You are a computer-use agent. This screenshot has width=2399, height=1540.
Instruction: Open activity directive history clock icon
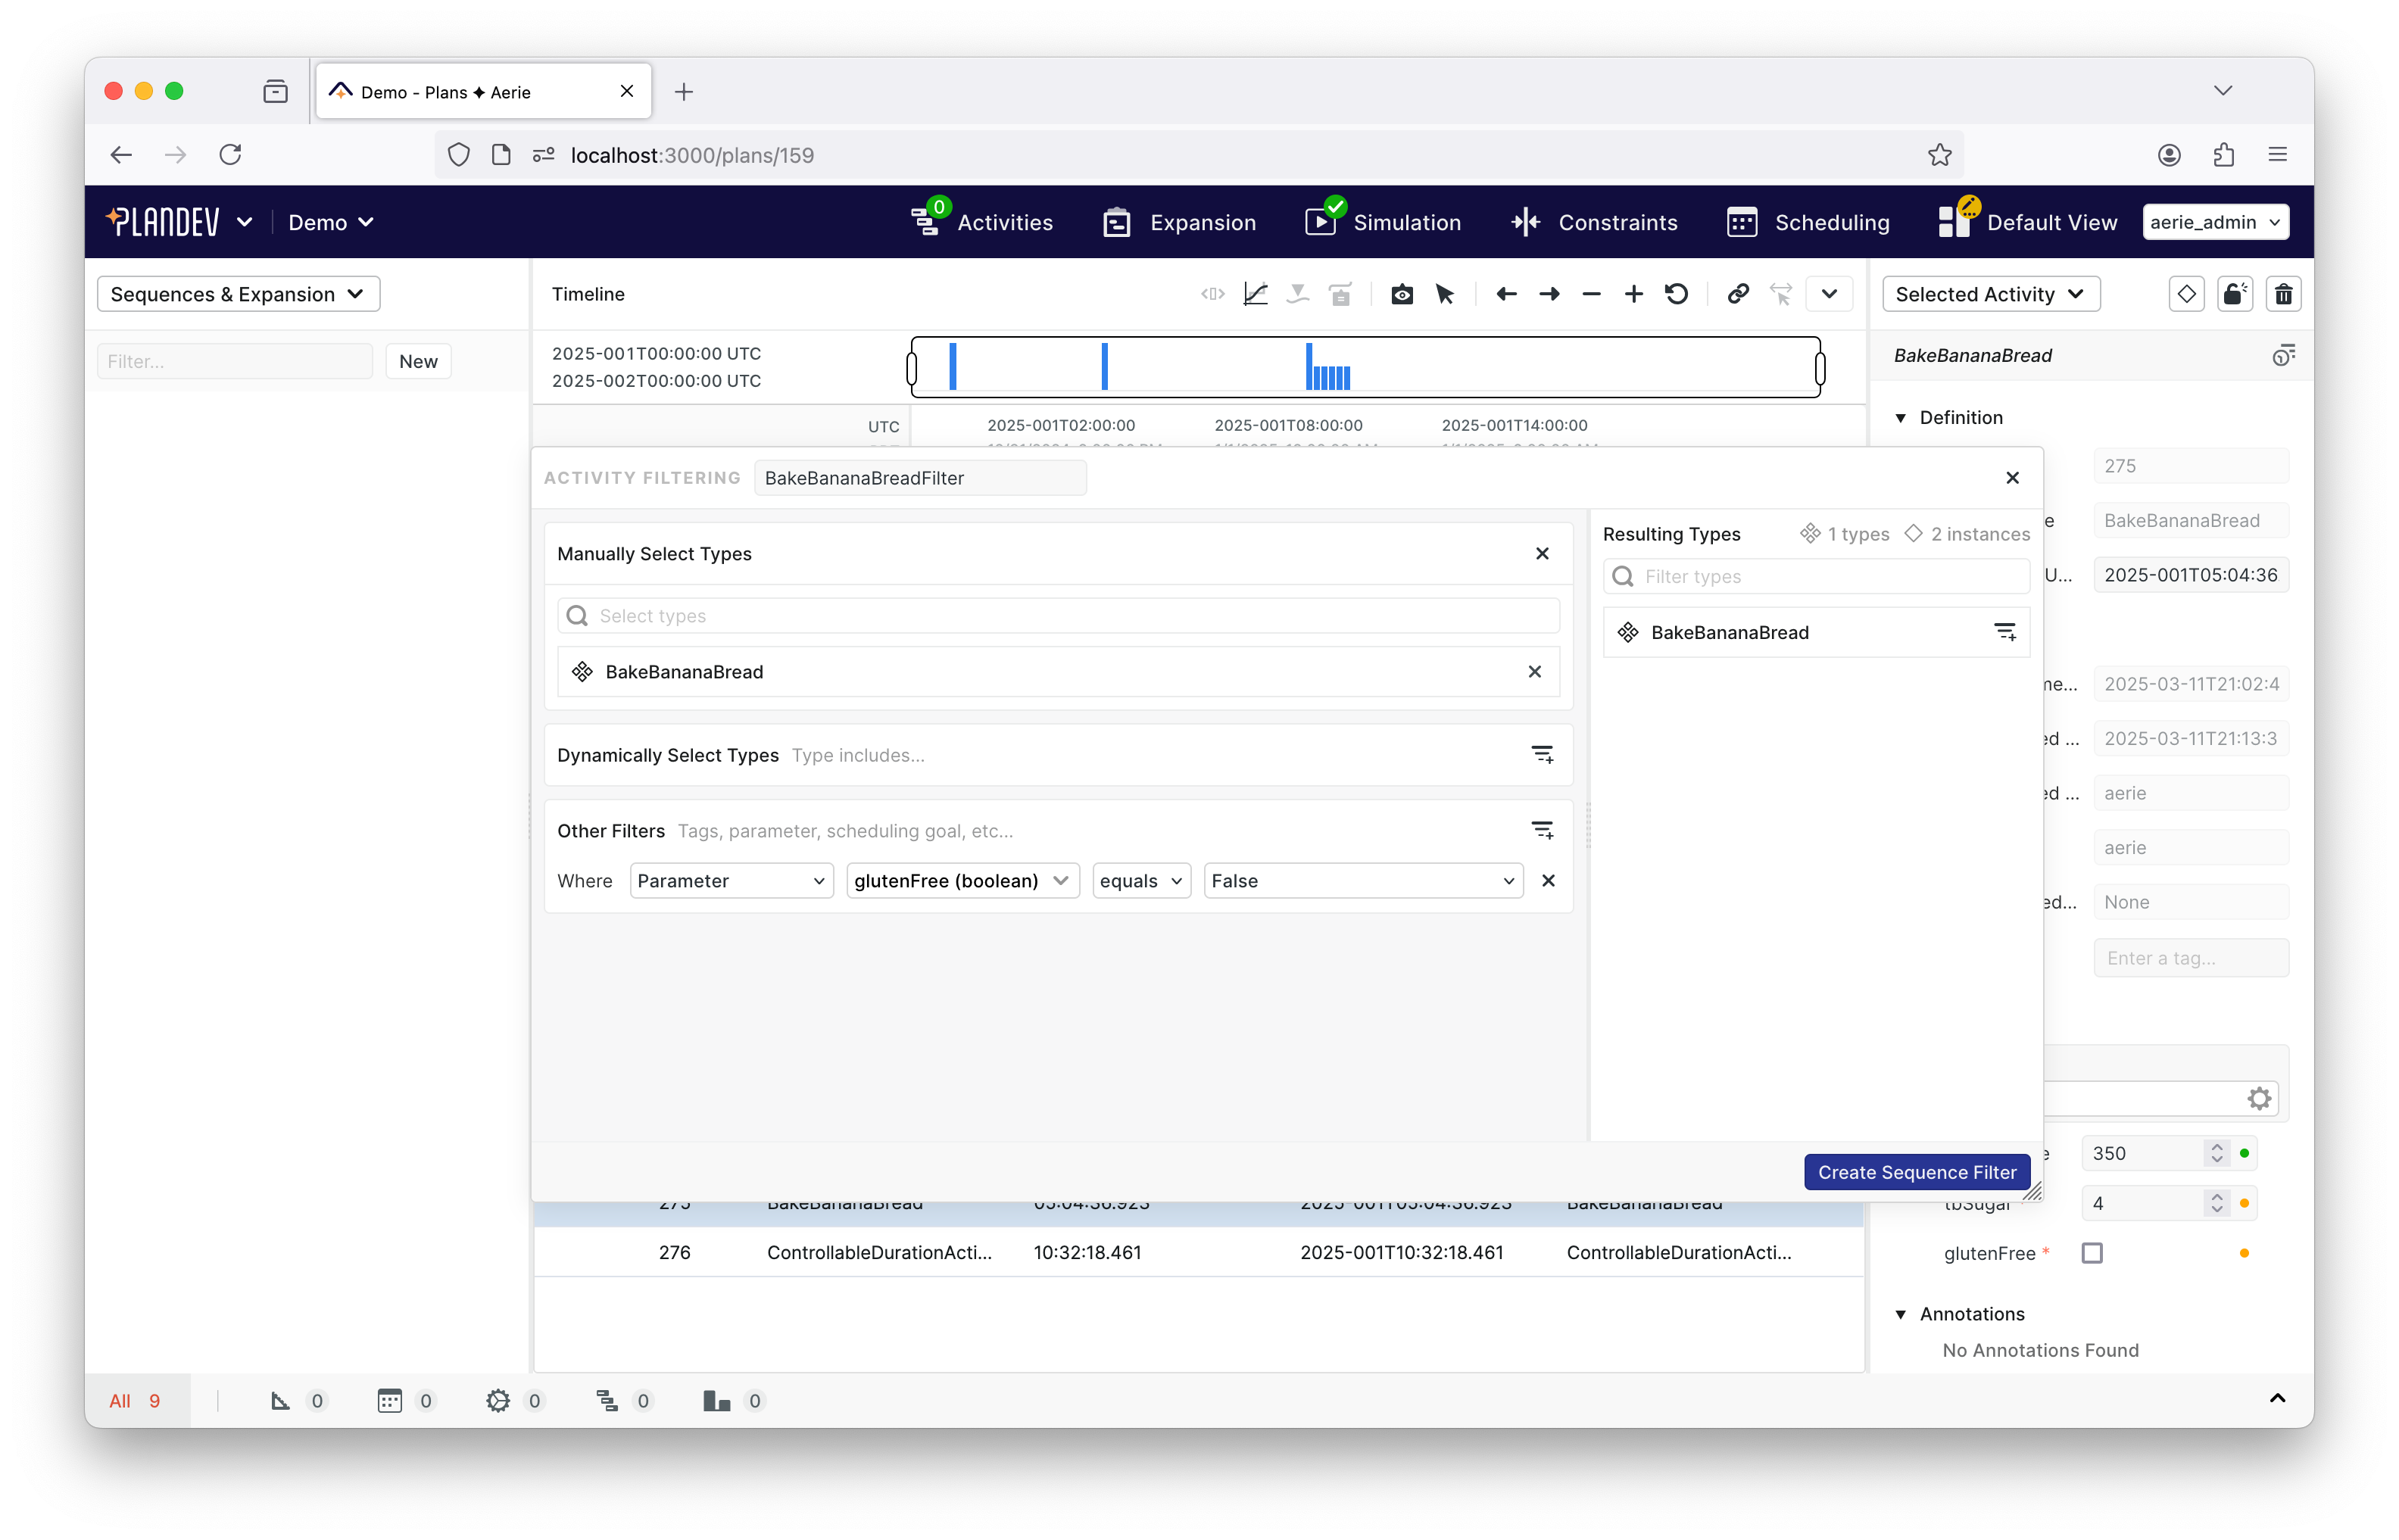pos(2283,354)
